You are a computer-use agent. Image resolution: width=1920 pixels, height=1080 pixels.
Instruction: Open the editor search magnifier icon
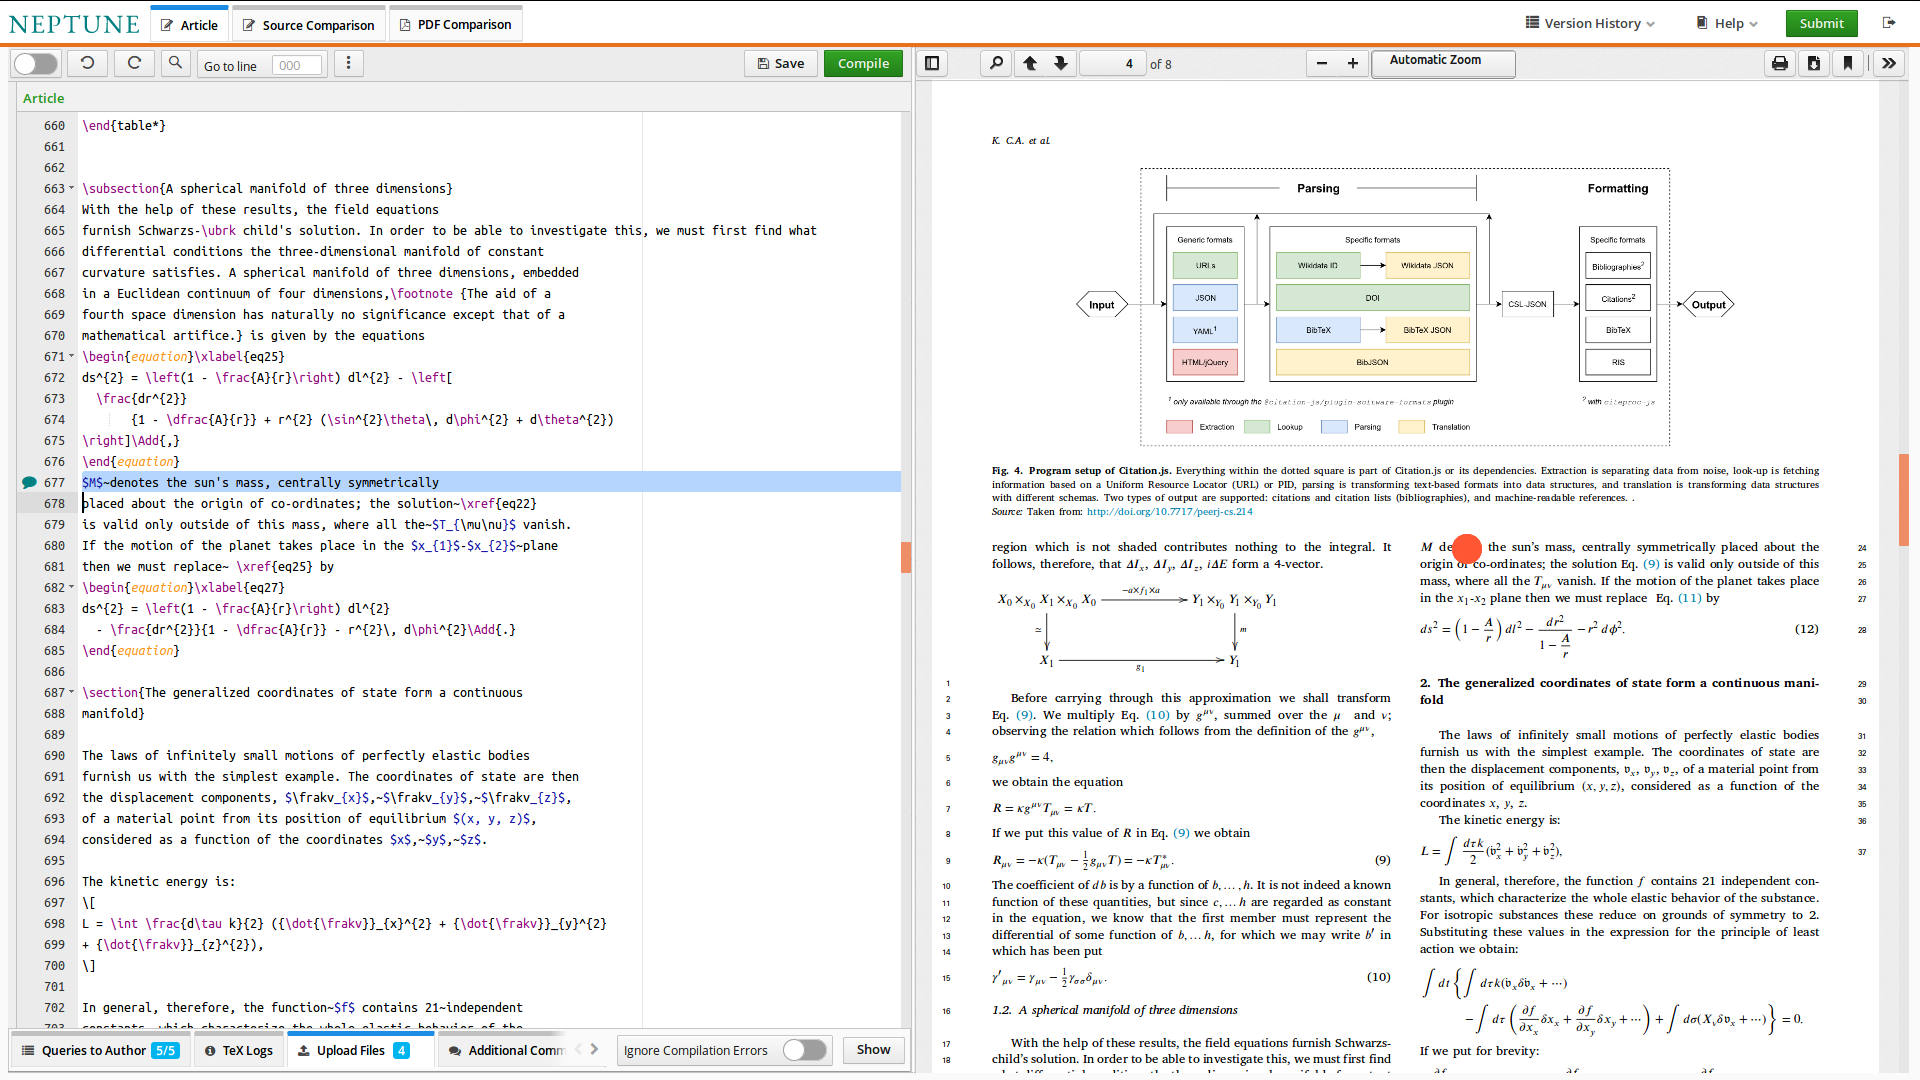tap(175, 64)
